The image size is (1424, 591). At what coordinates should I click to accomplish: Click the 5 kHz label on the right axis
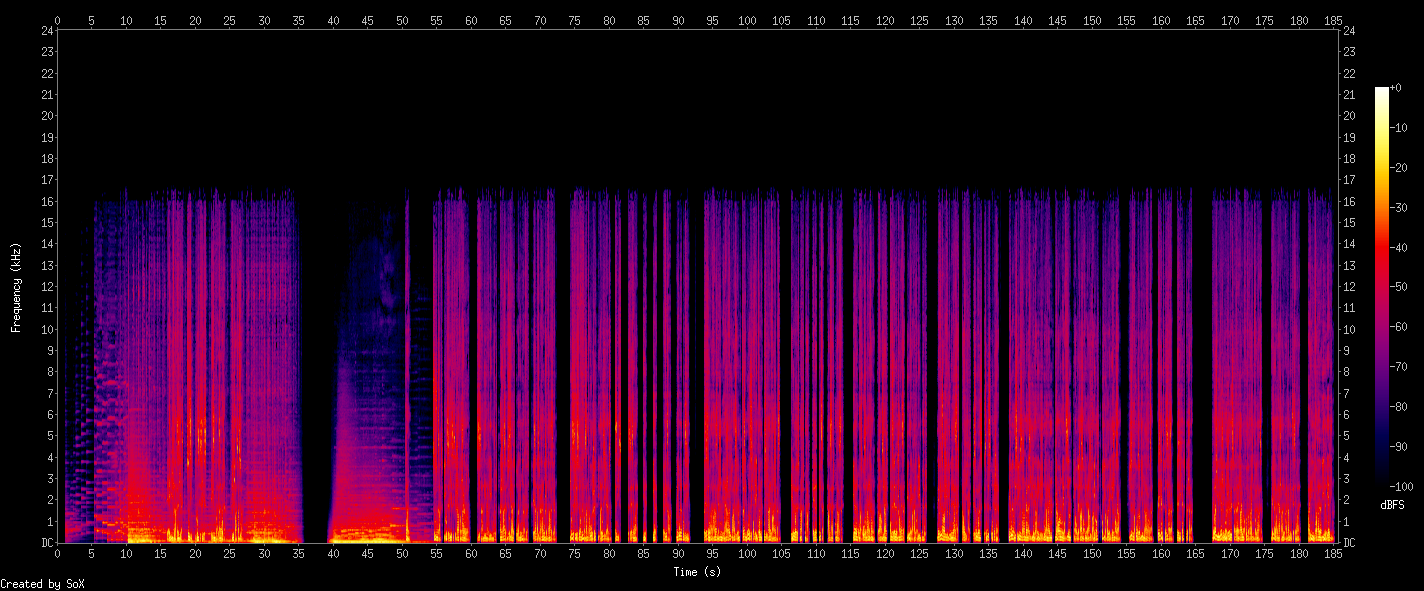(x=1348, y=436)
